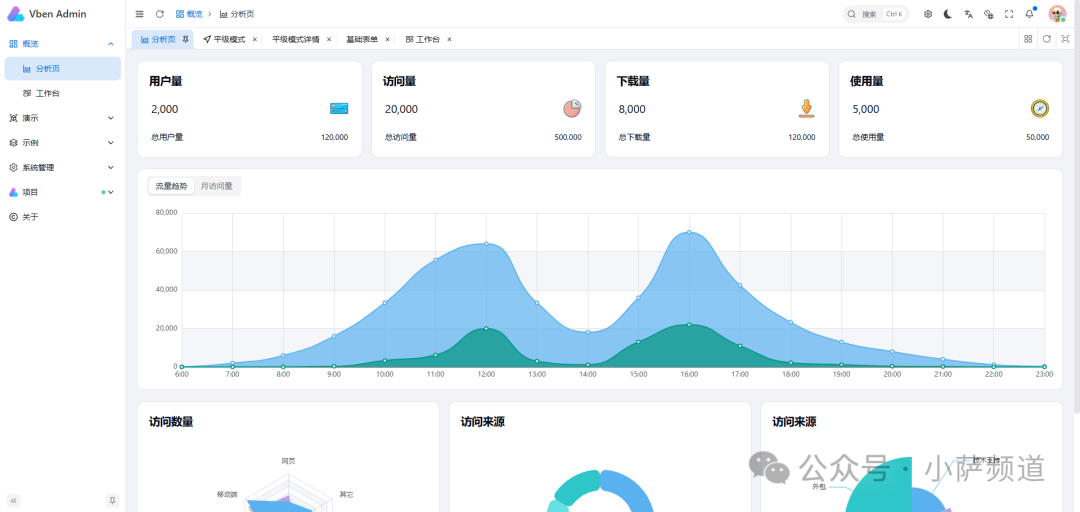Screen dimensions: 1080x512
Task: Click the timezone clock-globe icon
Action: (988, 14)
